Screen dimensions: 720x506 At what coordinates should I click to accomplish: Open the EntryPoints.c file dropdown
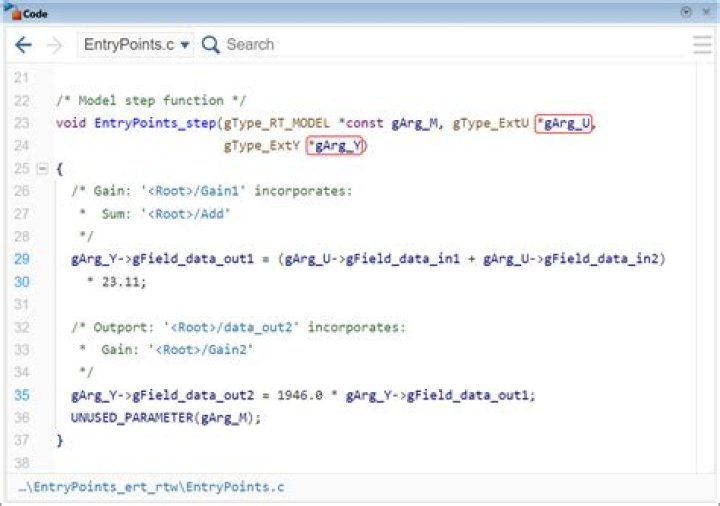136,45
